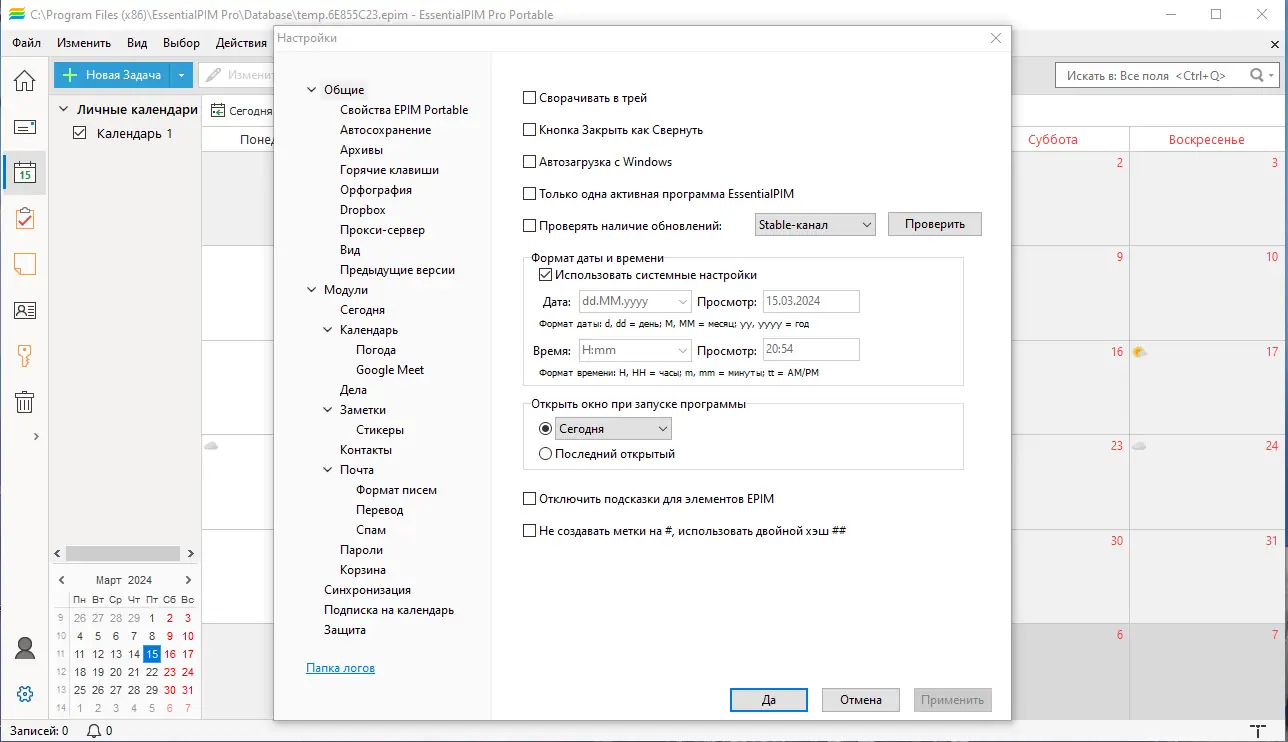Select the Сегодня startup radio button
Image resolution: width=1288 pixels, height=742 pixels.
point(546,429)
